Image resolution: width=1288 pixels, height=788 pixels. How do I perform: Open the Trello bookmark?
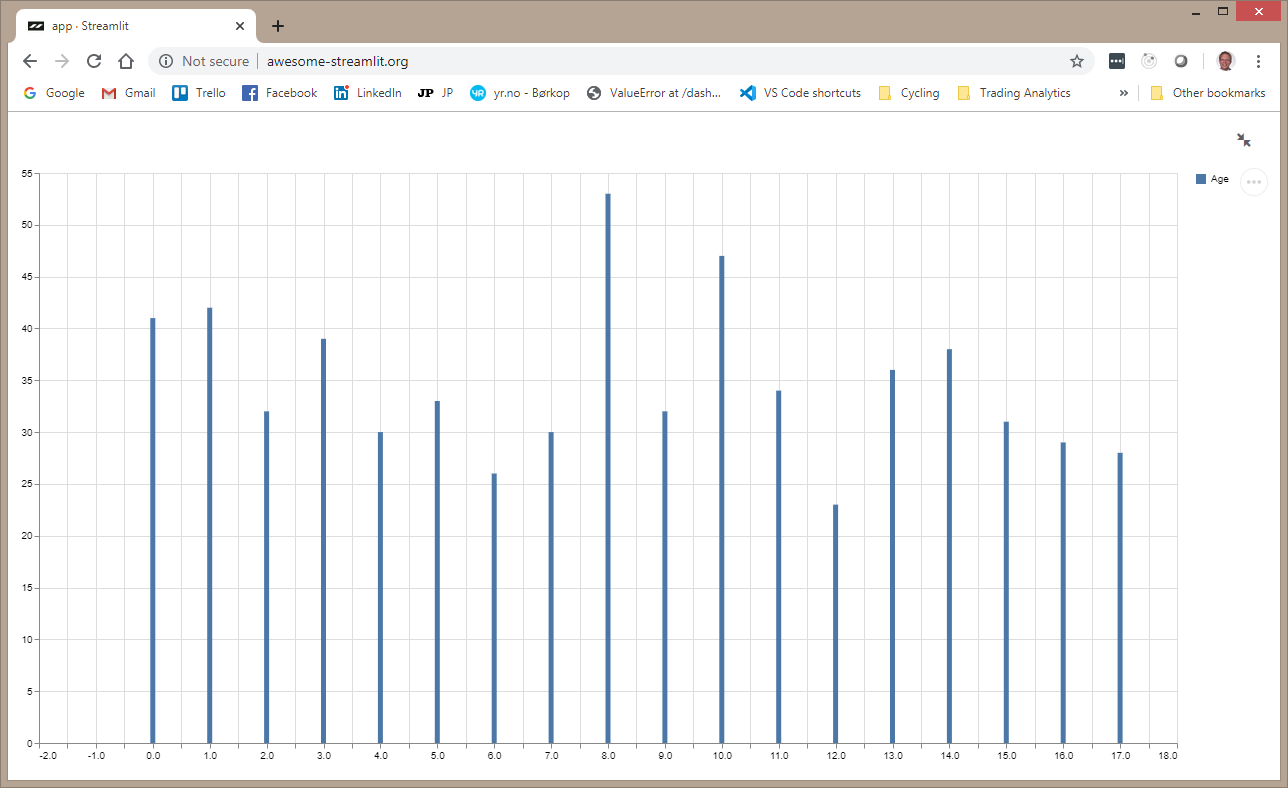pyautogui.click(x=199, y=93)
